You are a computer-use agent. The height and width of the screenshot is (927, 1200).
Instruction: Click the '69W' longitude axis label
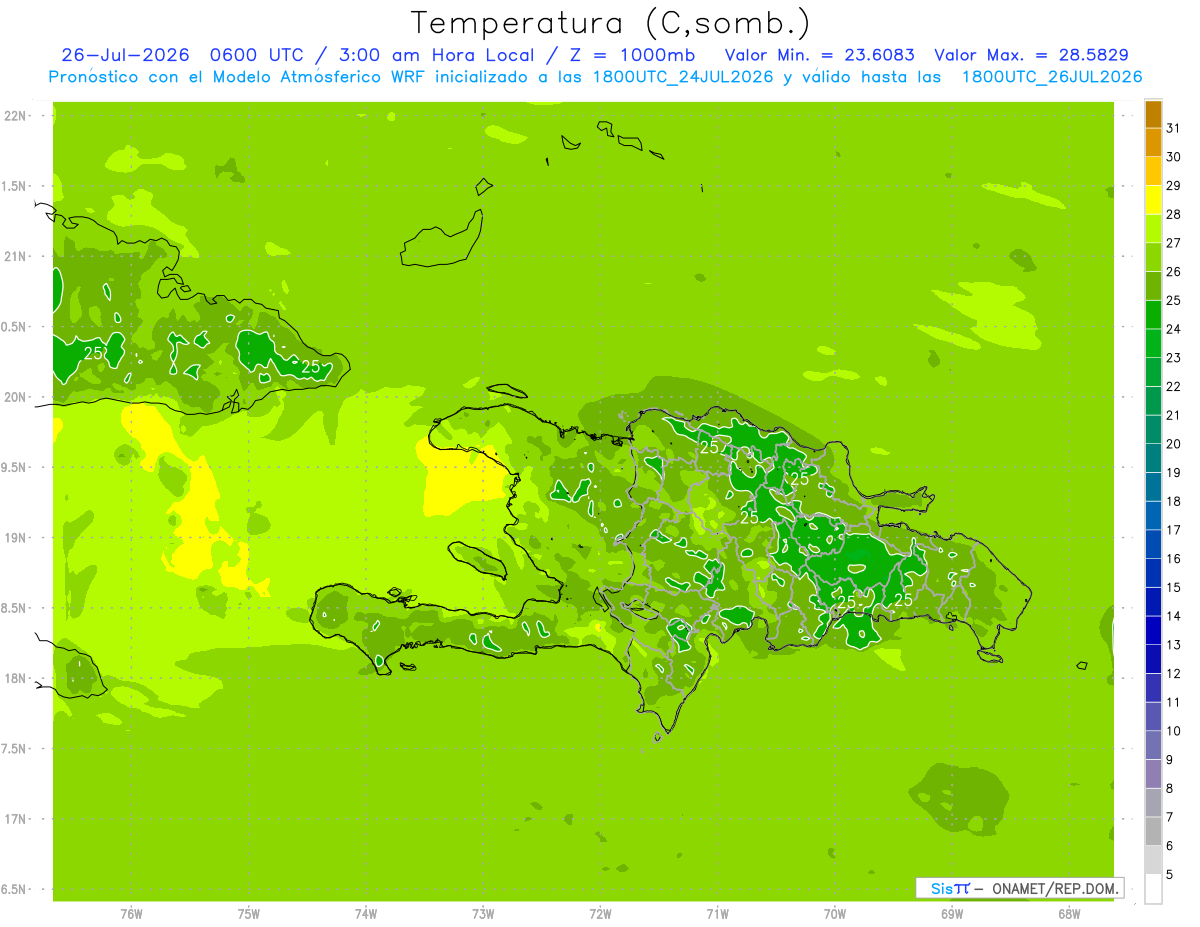pos(952,914)
